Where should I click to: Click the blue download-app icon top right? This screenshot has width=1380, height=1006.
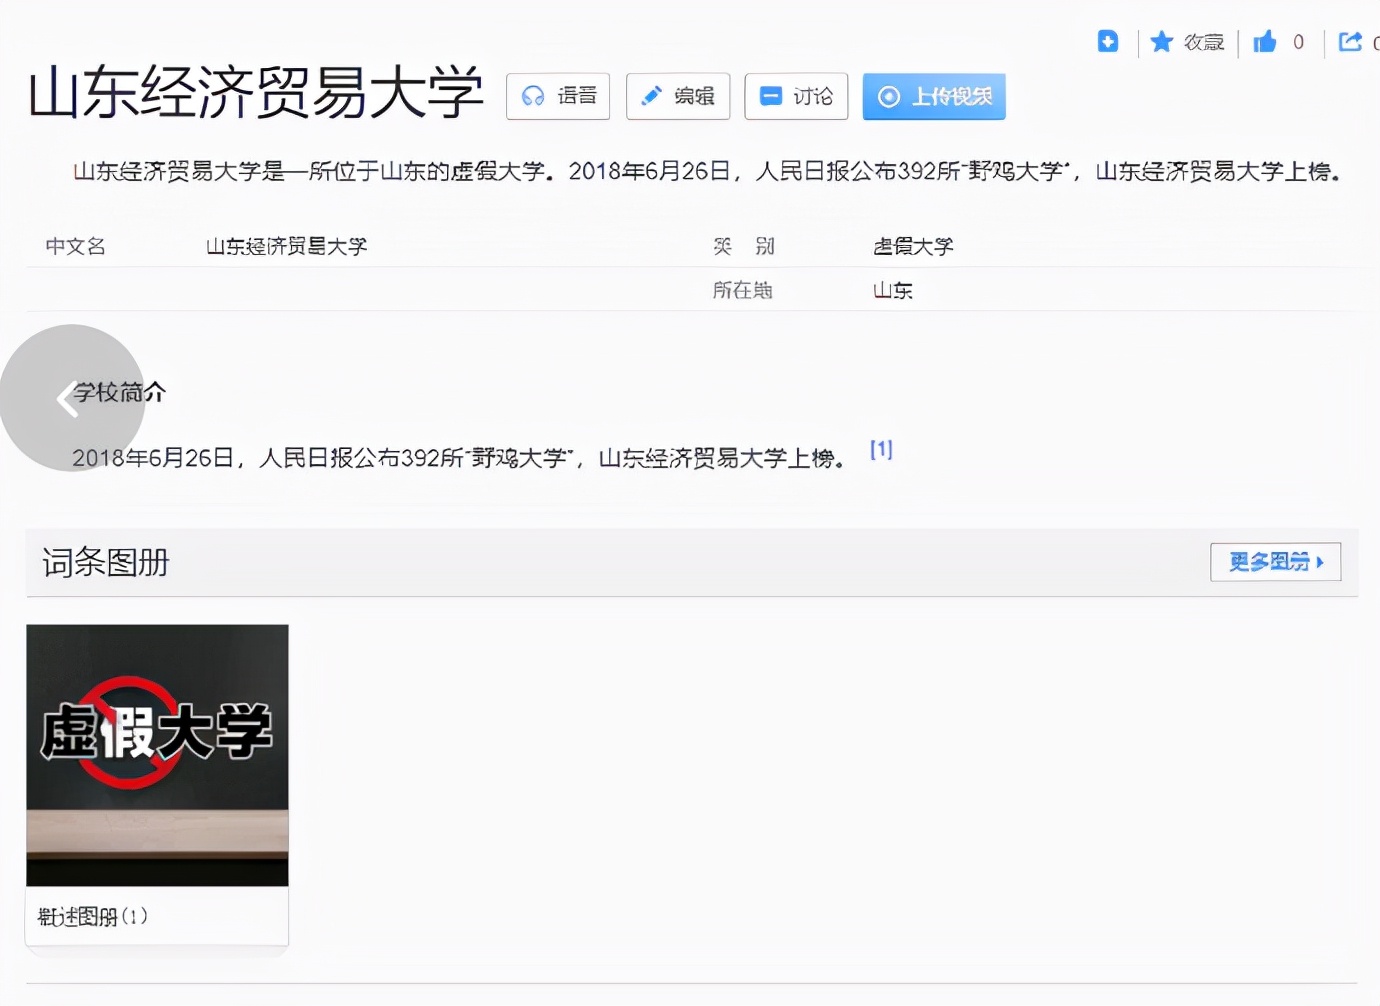[1108, 42]
